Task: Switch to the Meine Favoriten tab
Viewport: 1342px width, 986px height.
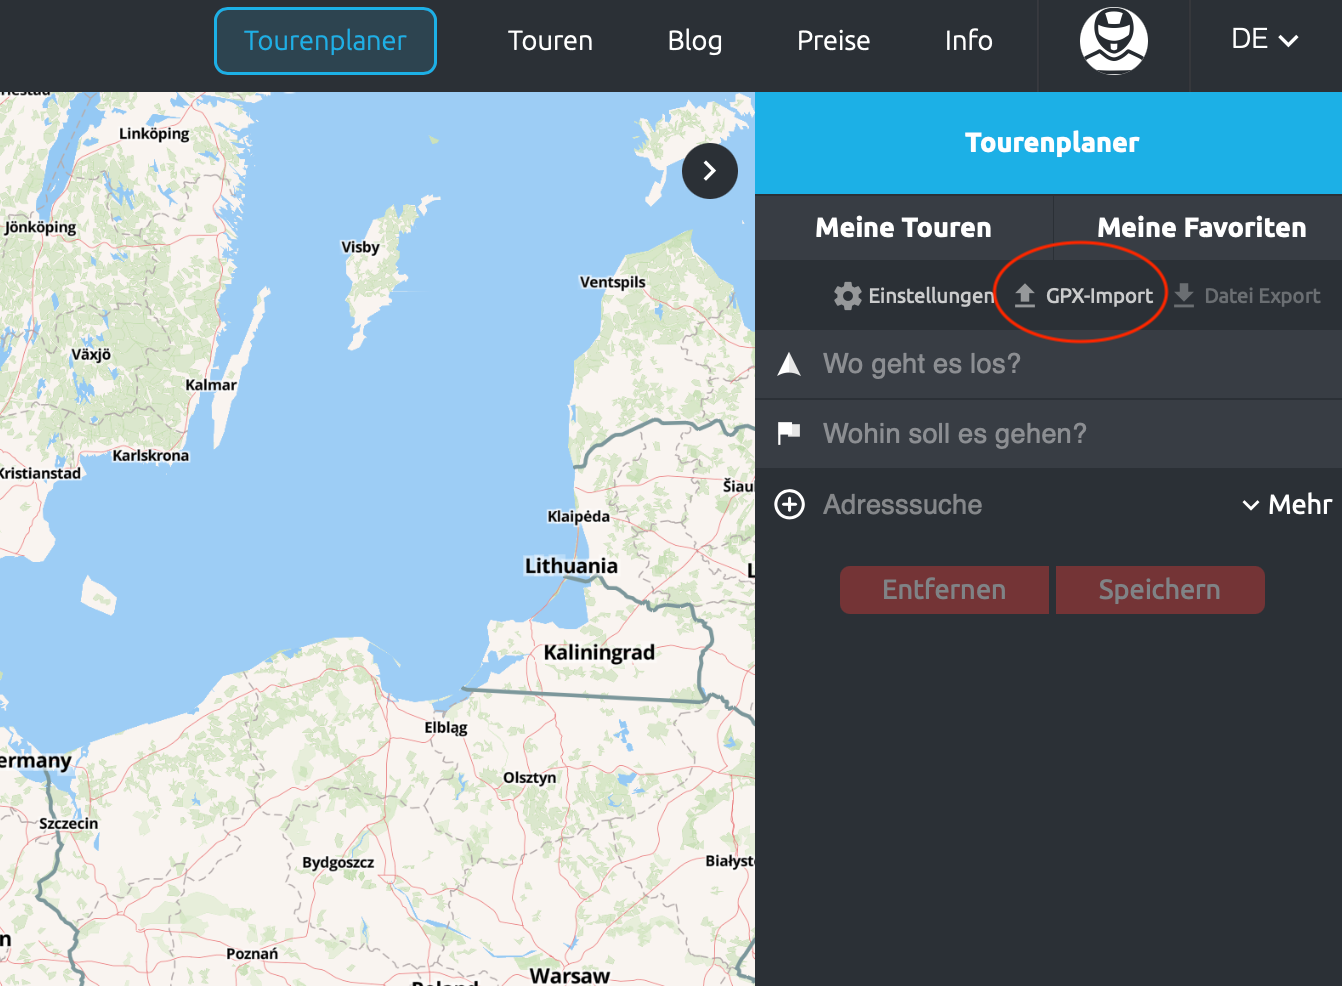Action: [1201, 228]
